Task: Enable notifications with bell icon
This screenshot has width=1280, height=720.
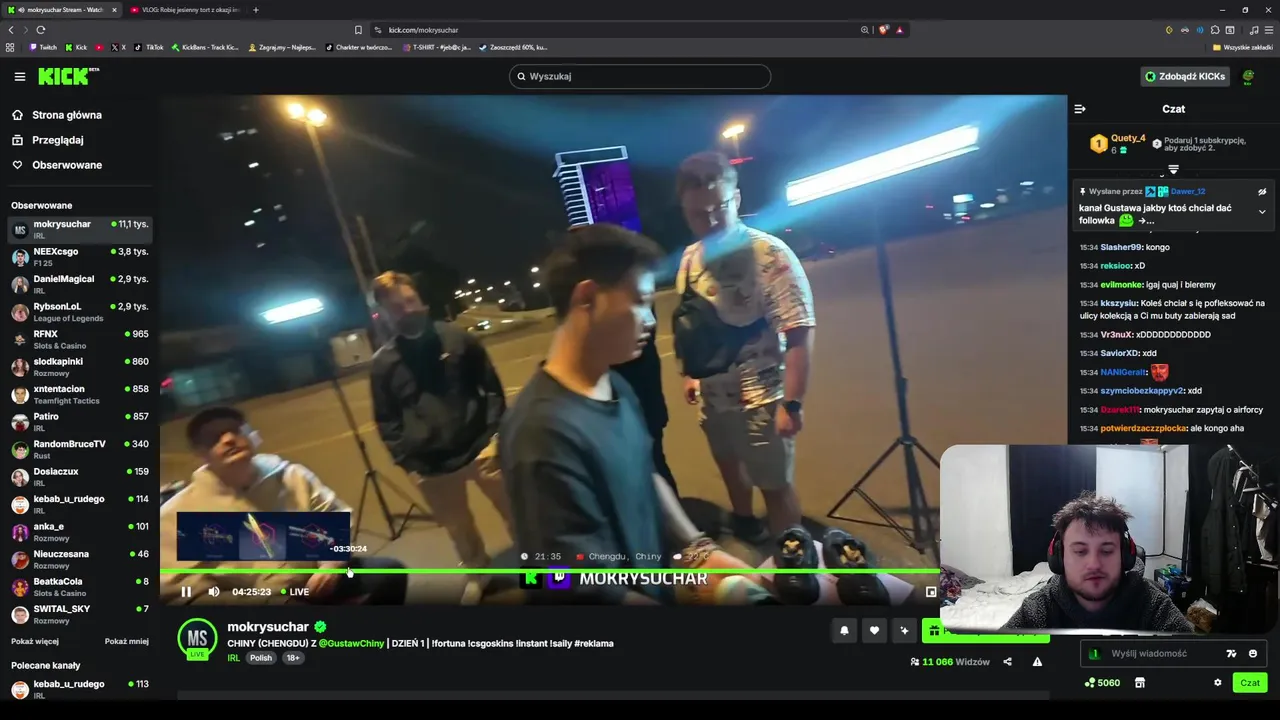Action: coord(844,631)
